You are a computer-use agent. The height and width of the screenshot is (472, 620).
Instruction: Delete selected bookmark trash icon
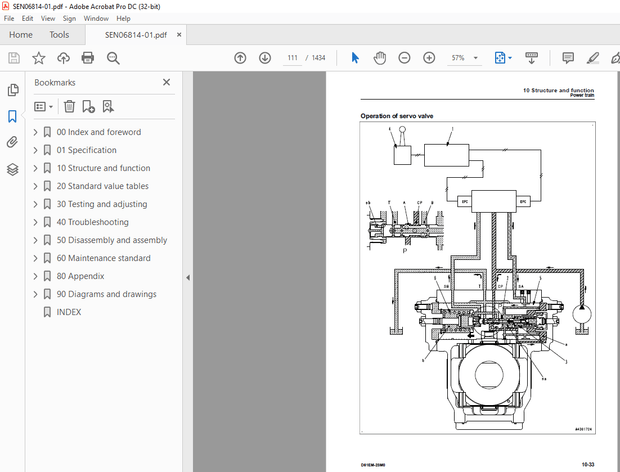(x=69, y=106)
